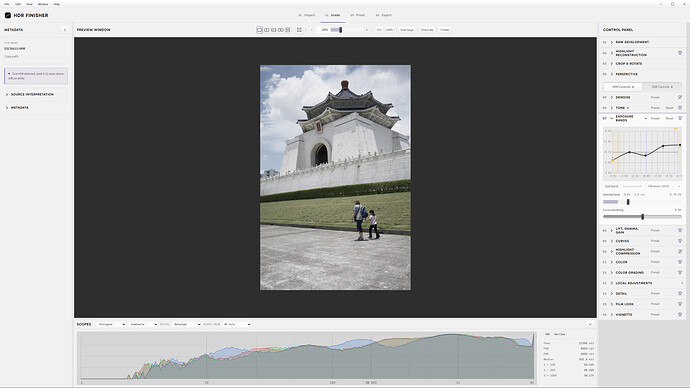Click Preset in the Tone header

coord(655,108)
